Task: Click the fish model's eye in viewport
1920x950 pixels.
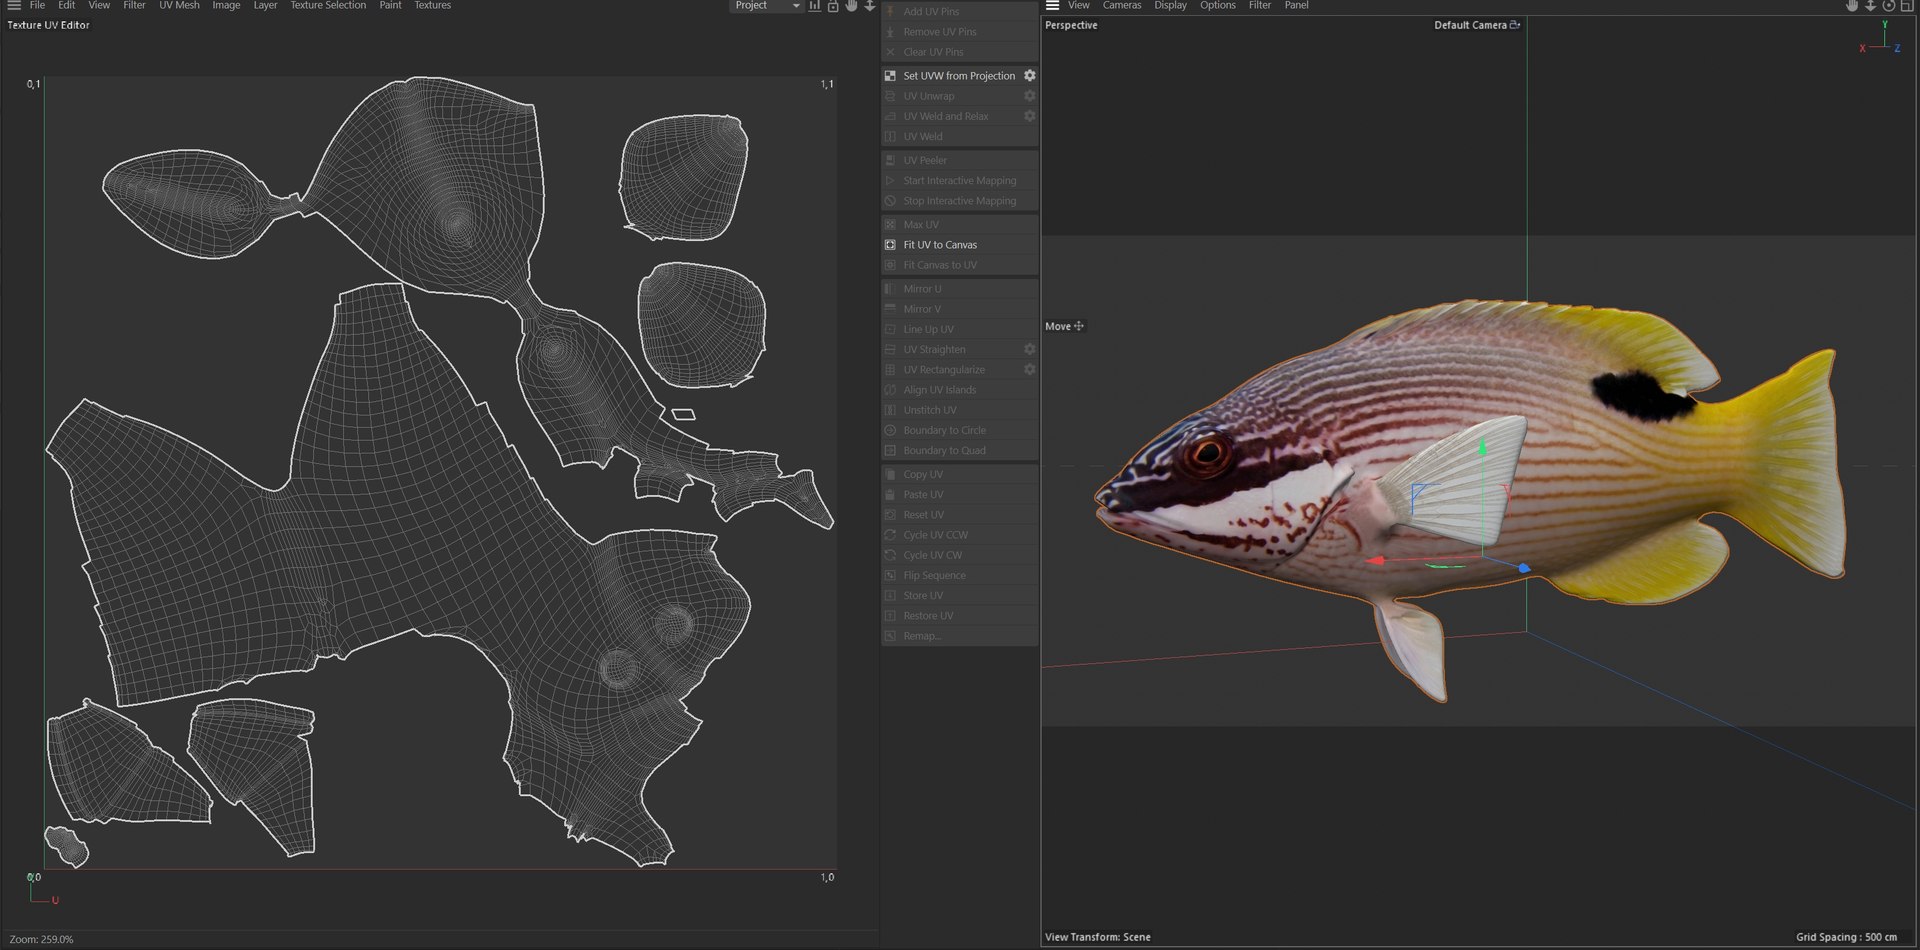Action: click(x=1206, y=453)
